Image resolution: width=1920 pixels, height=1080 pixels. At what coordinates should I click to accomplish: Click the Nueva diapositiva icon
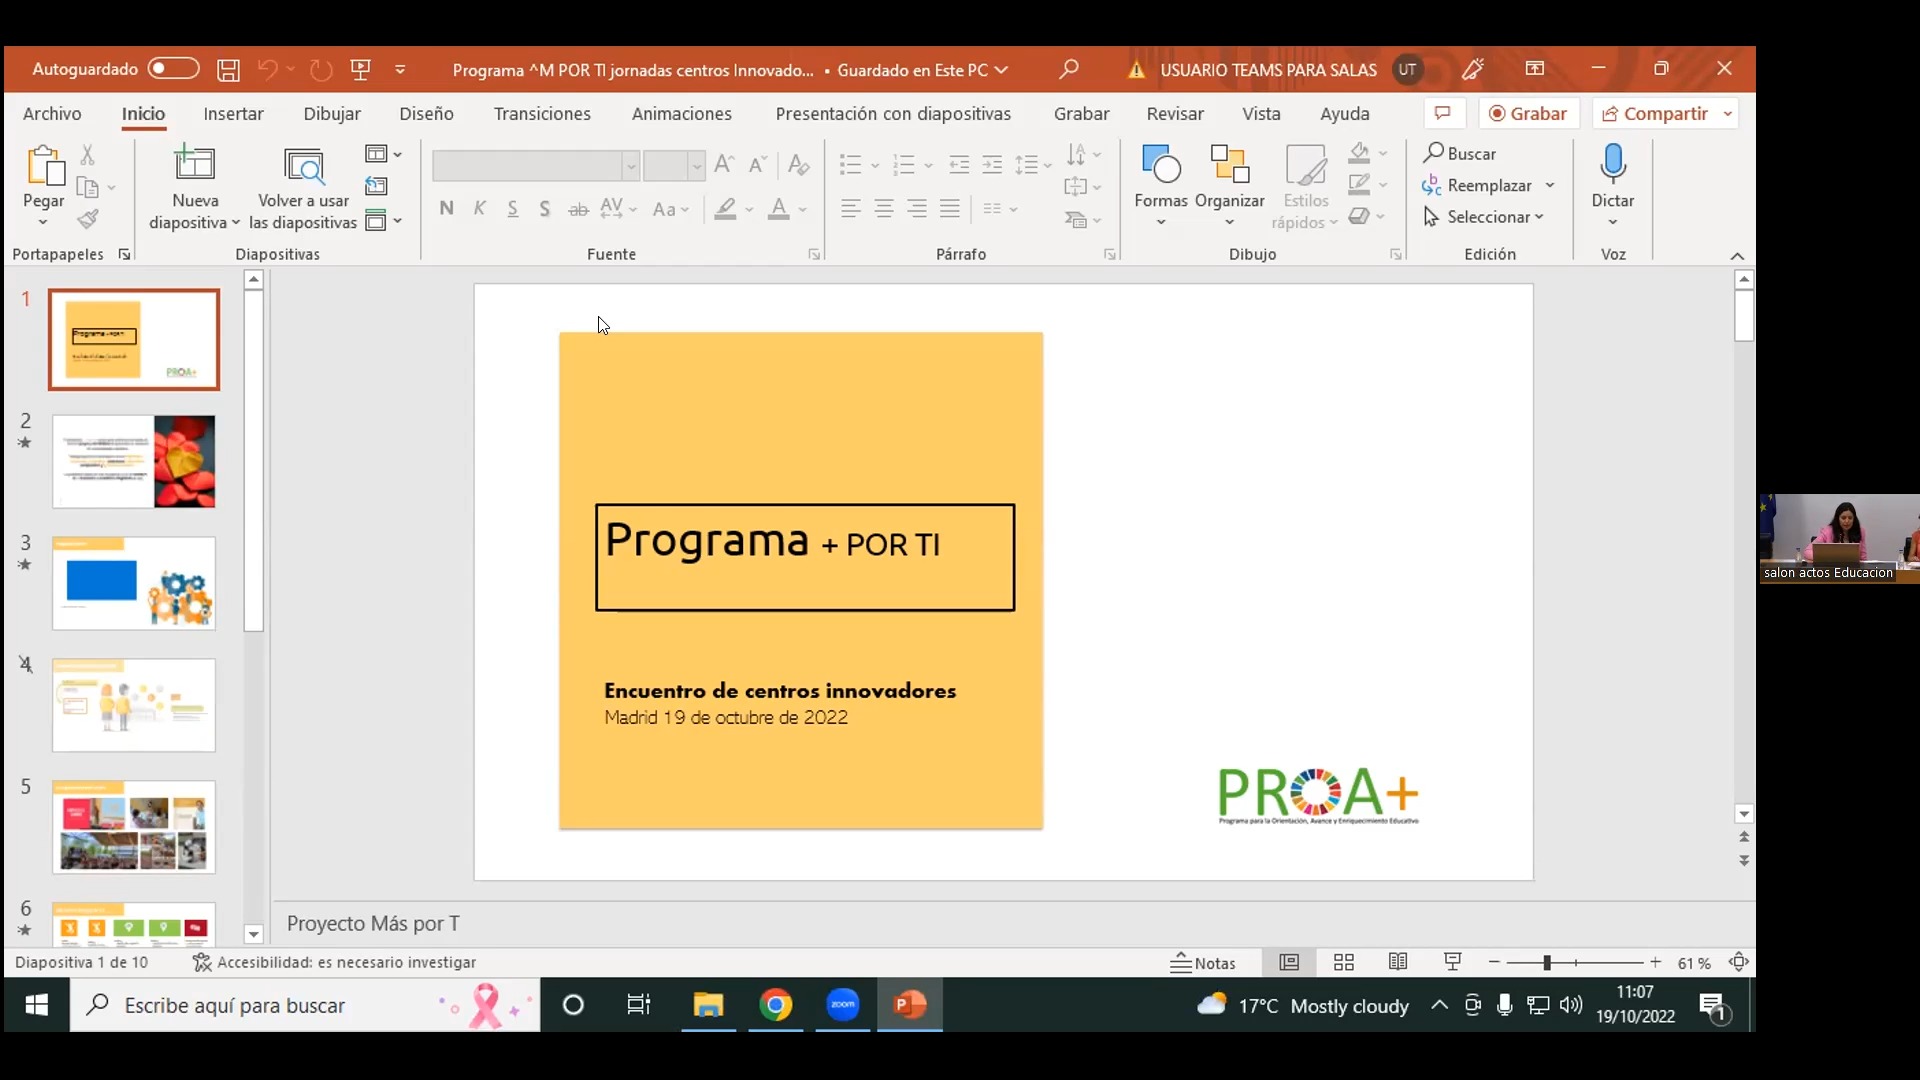194,163
